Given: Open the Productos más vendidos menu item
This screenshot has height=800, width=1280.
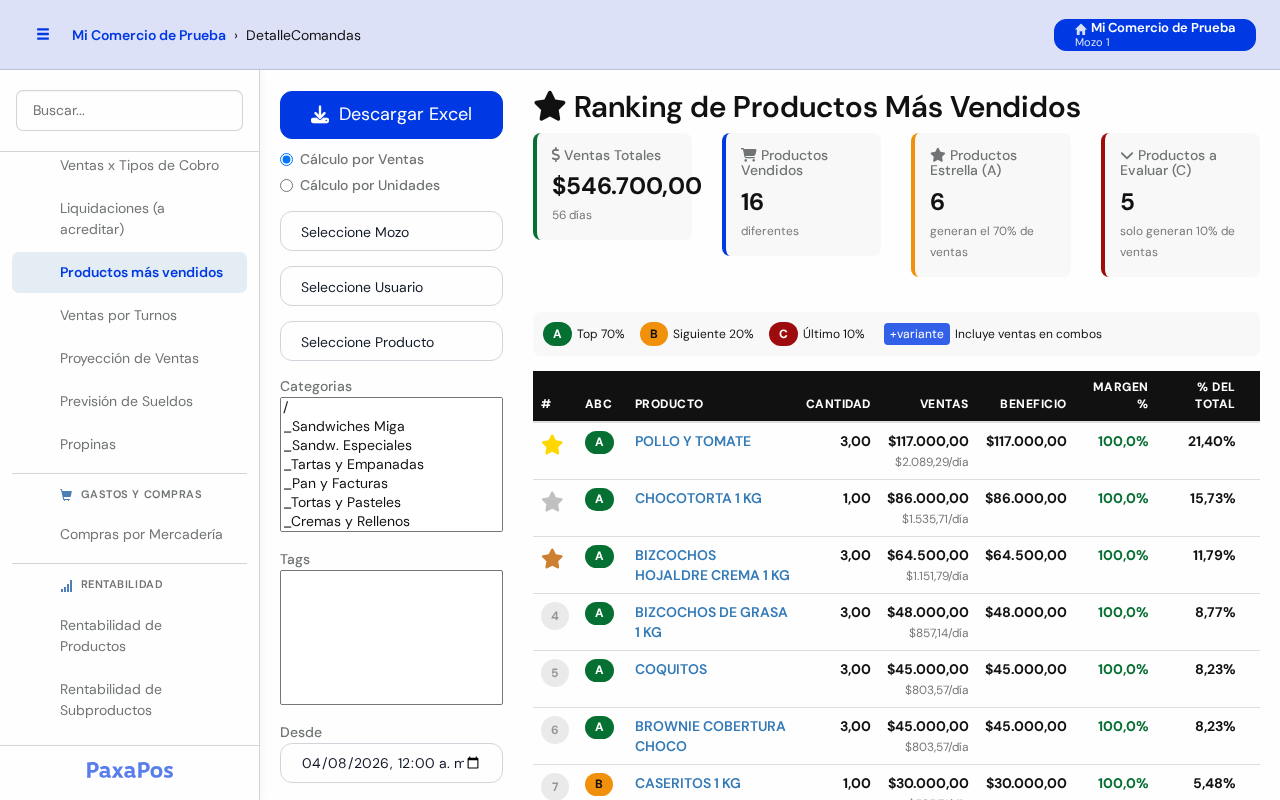Looking at the screenshot, I should point(130,272).
